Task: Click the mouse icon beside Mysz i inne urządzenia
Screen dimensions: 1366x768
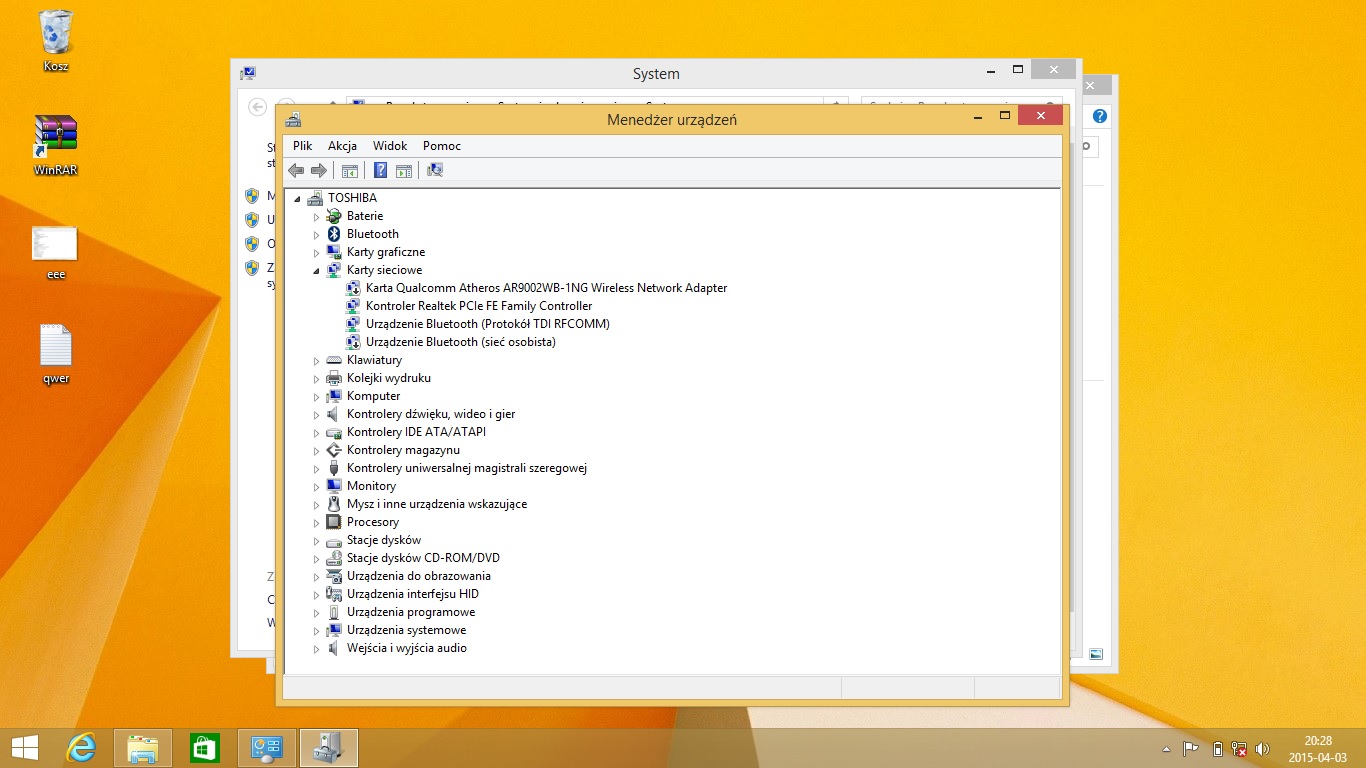Action: coord(334,504)
